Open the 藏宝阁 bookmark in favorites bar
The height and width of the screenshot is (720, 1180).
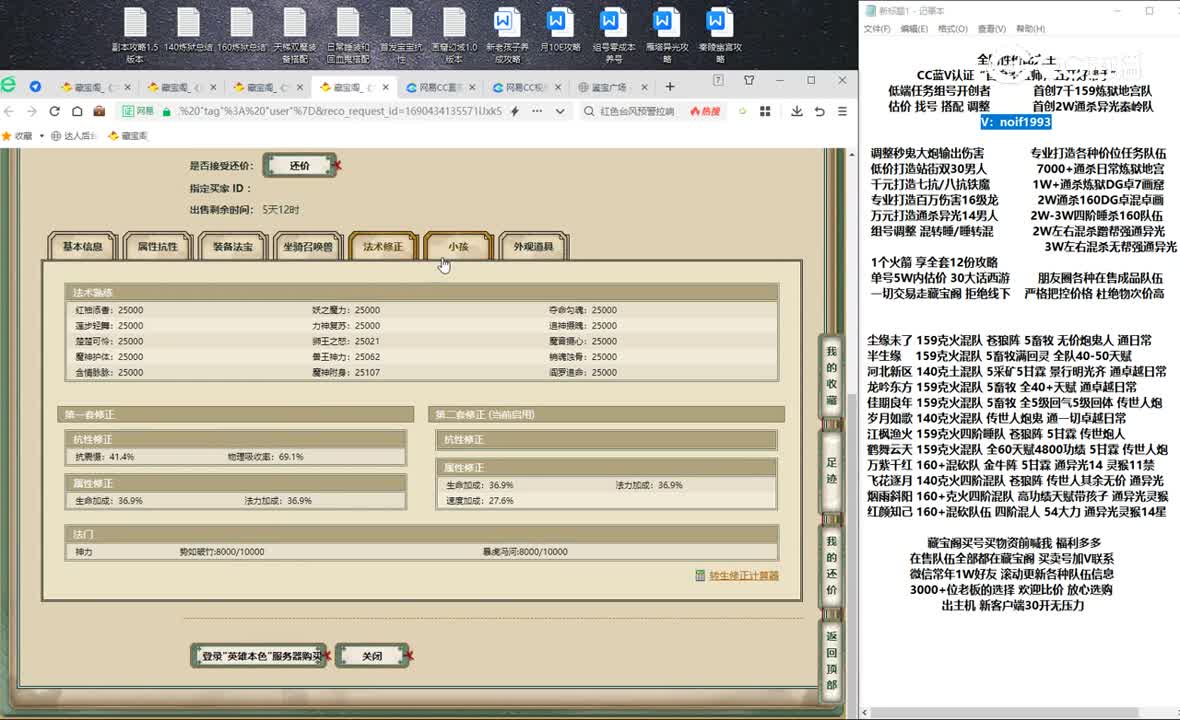click(128, 136)
